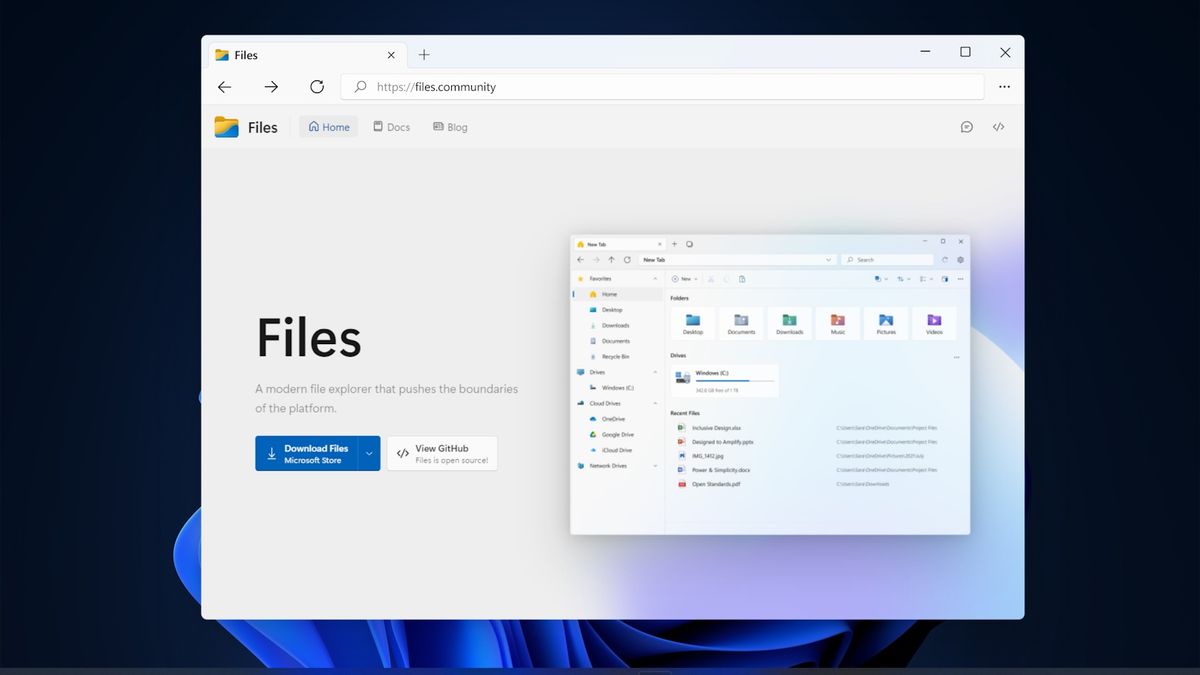Open the Downloads folder card
1200x675 pixels.
pos(790,323)
